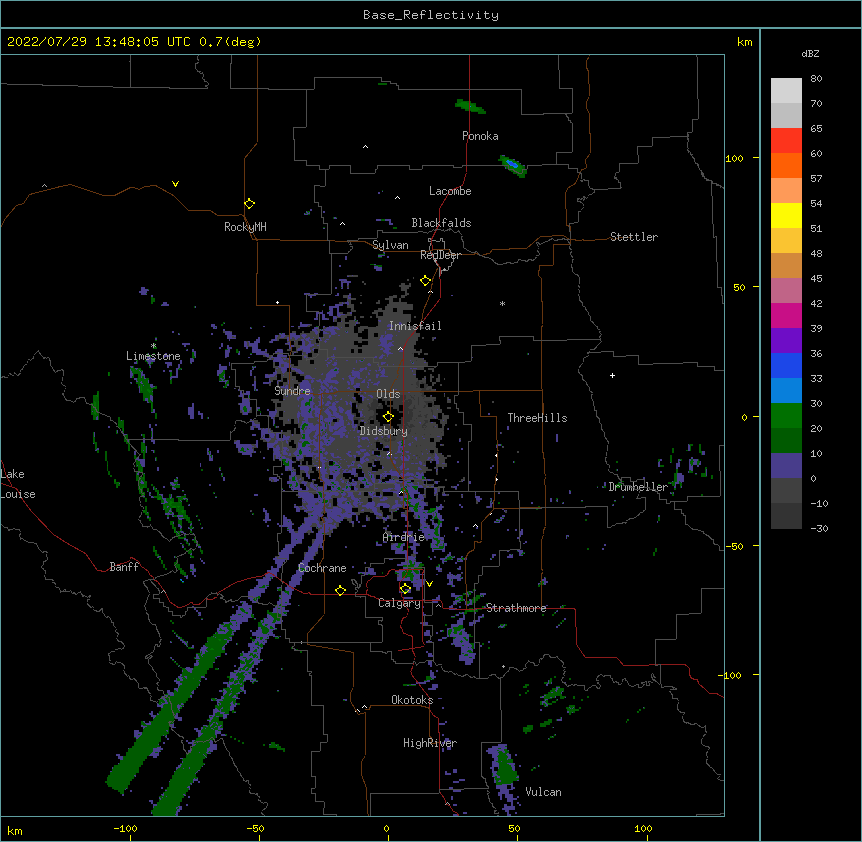Click the Limestone label
Screen dimensions: 862x842
pos(153,356)
